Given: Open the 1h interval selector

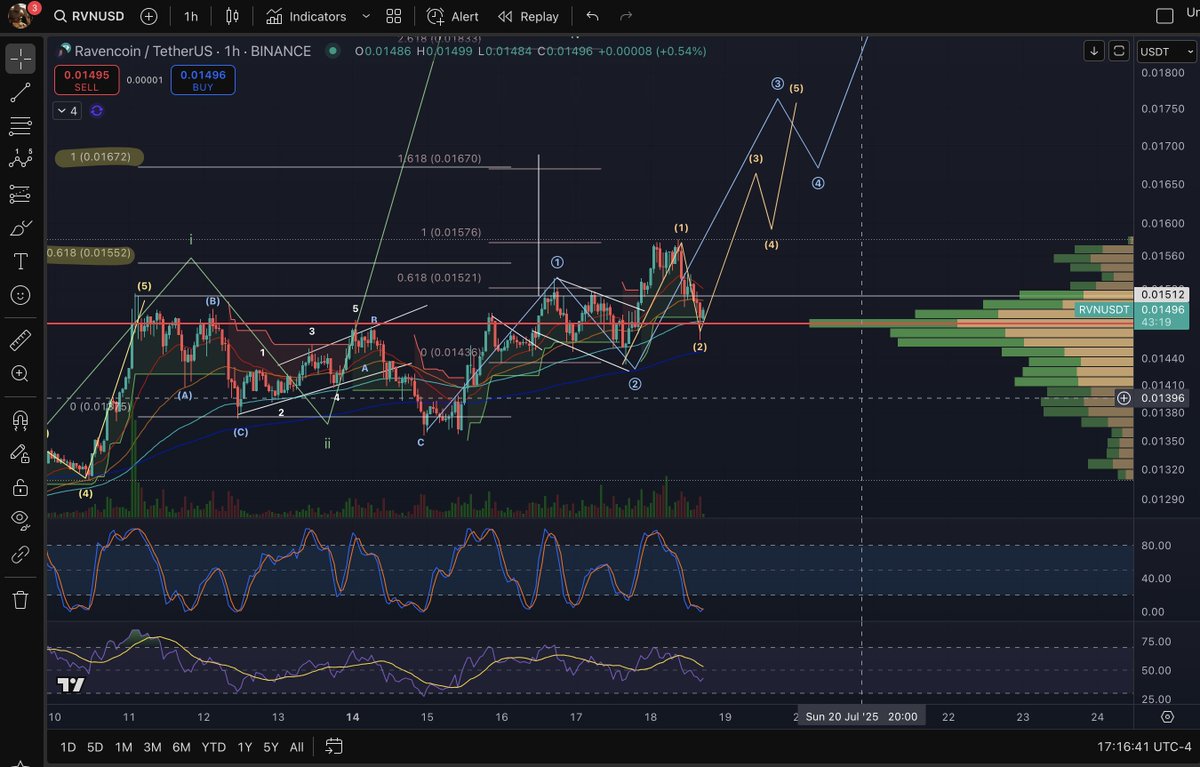Looking at the screenshot, I should click(191, 17).
